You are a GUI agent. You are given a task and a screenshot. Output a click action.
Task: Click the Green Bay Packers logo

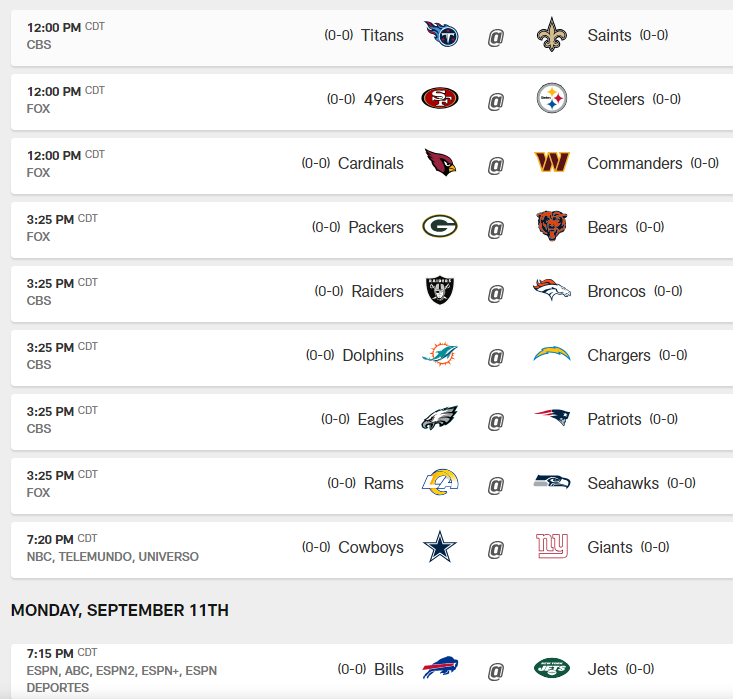[x=440, y=227]
